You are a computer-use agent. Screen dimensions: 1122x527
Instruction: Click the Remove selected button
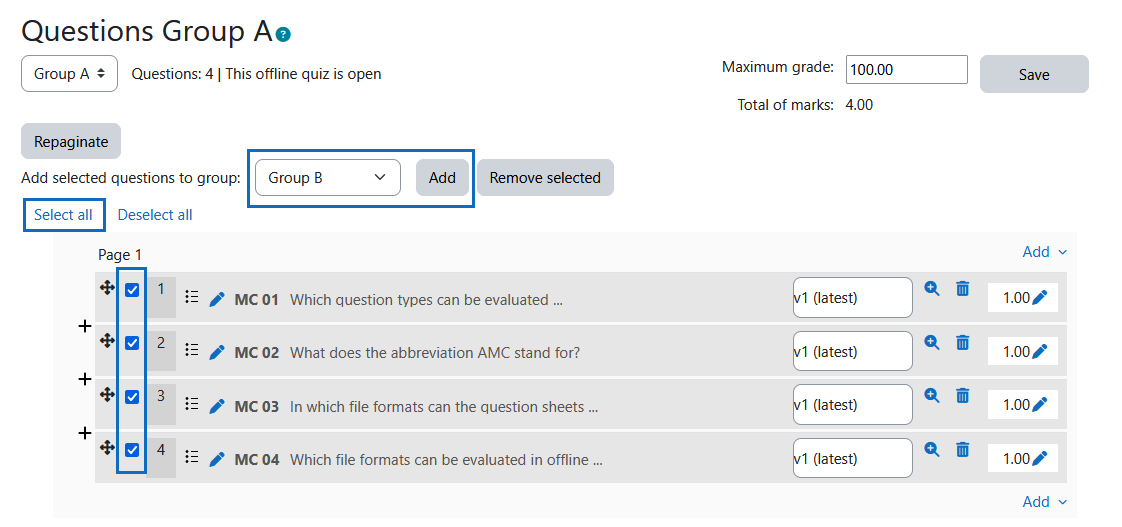(545, 178)
